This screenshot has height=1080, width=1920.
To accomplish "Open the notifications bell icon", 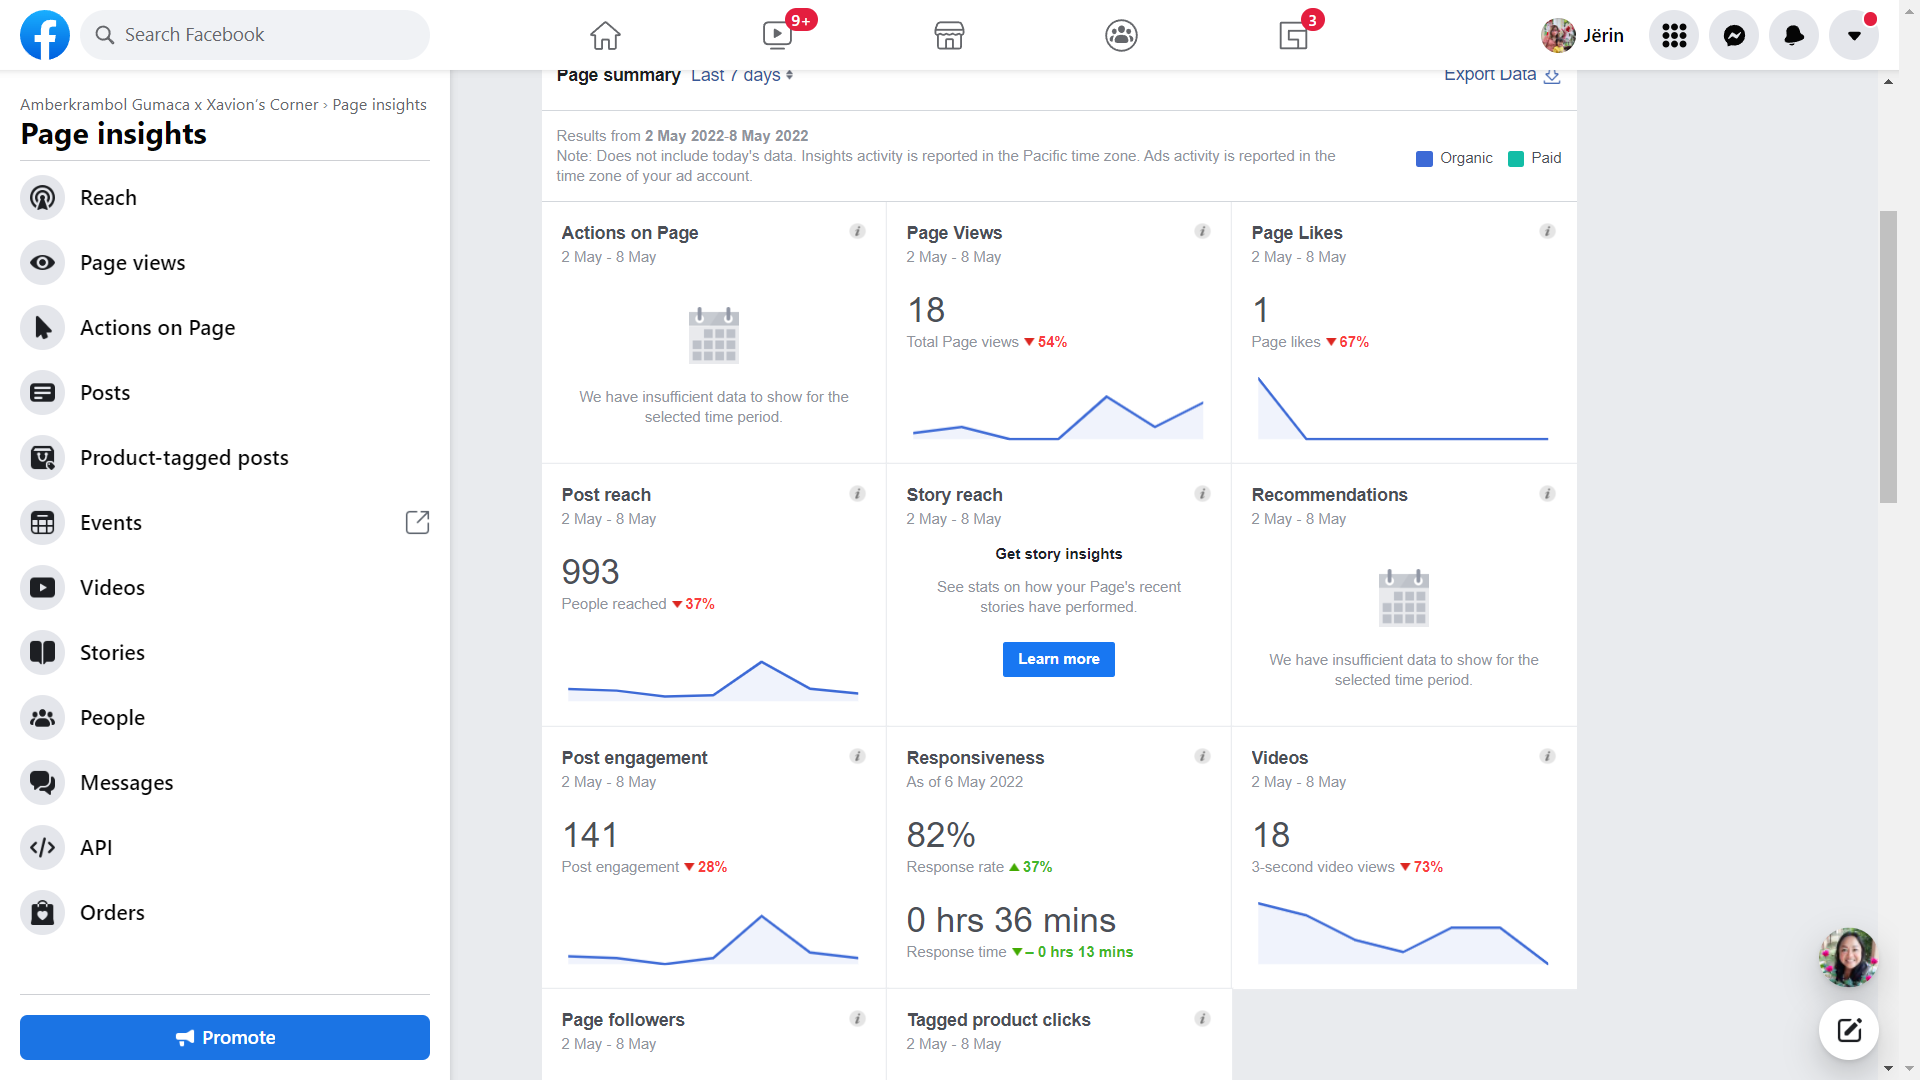I will pos(1794,35).
